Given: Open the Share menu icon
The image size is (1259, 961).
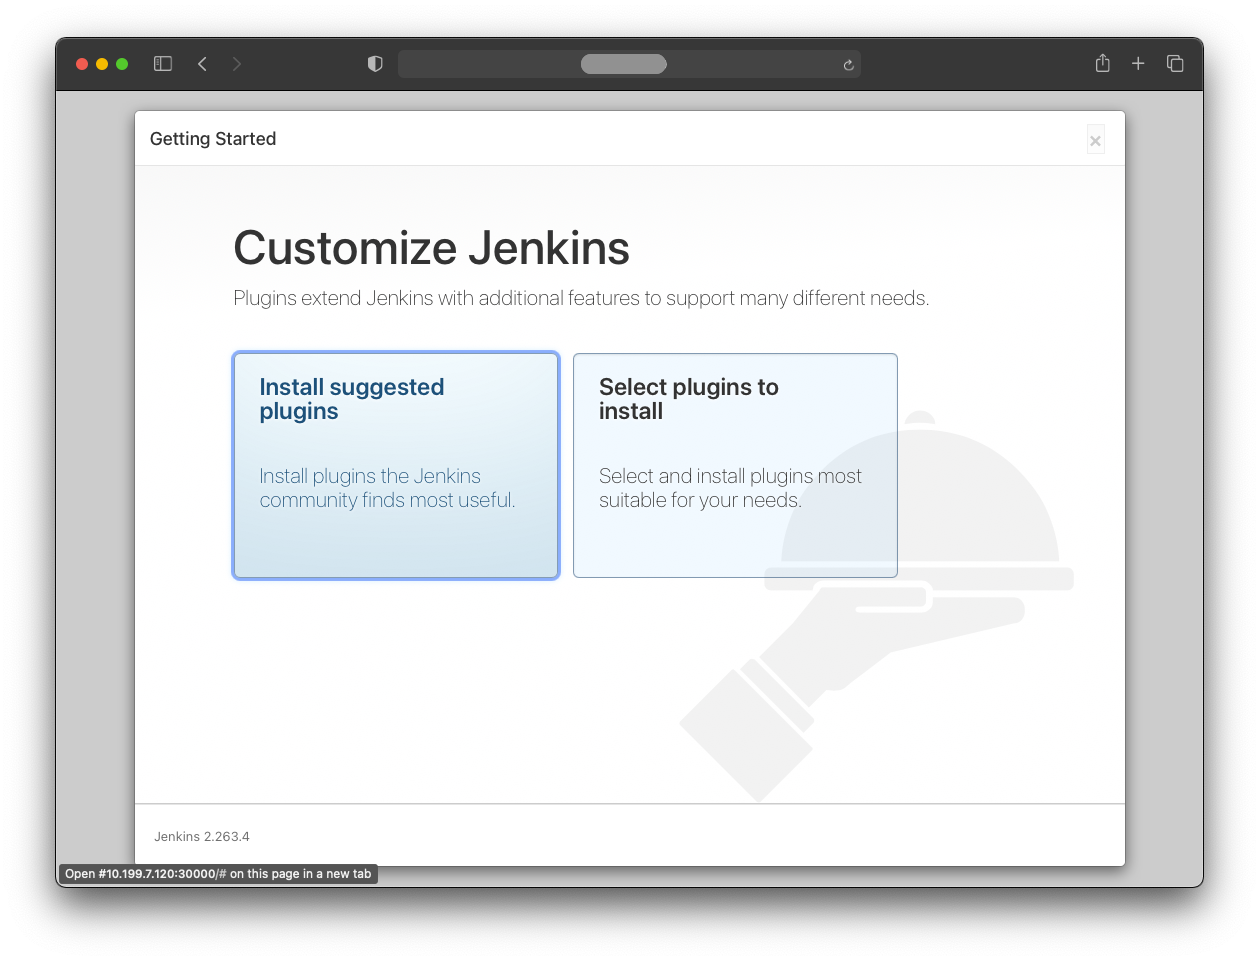Looking at the screenshot, I should click(1102, 64).
